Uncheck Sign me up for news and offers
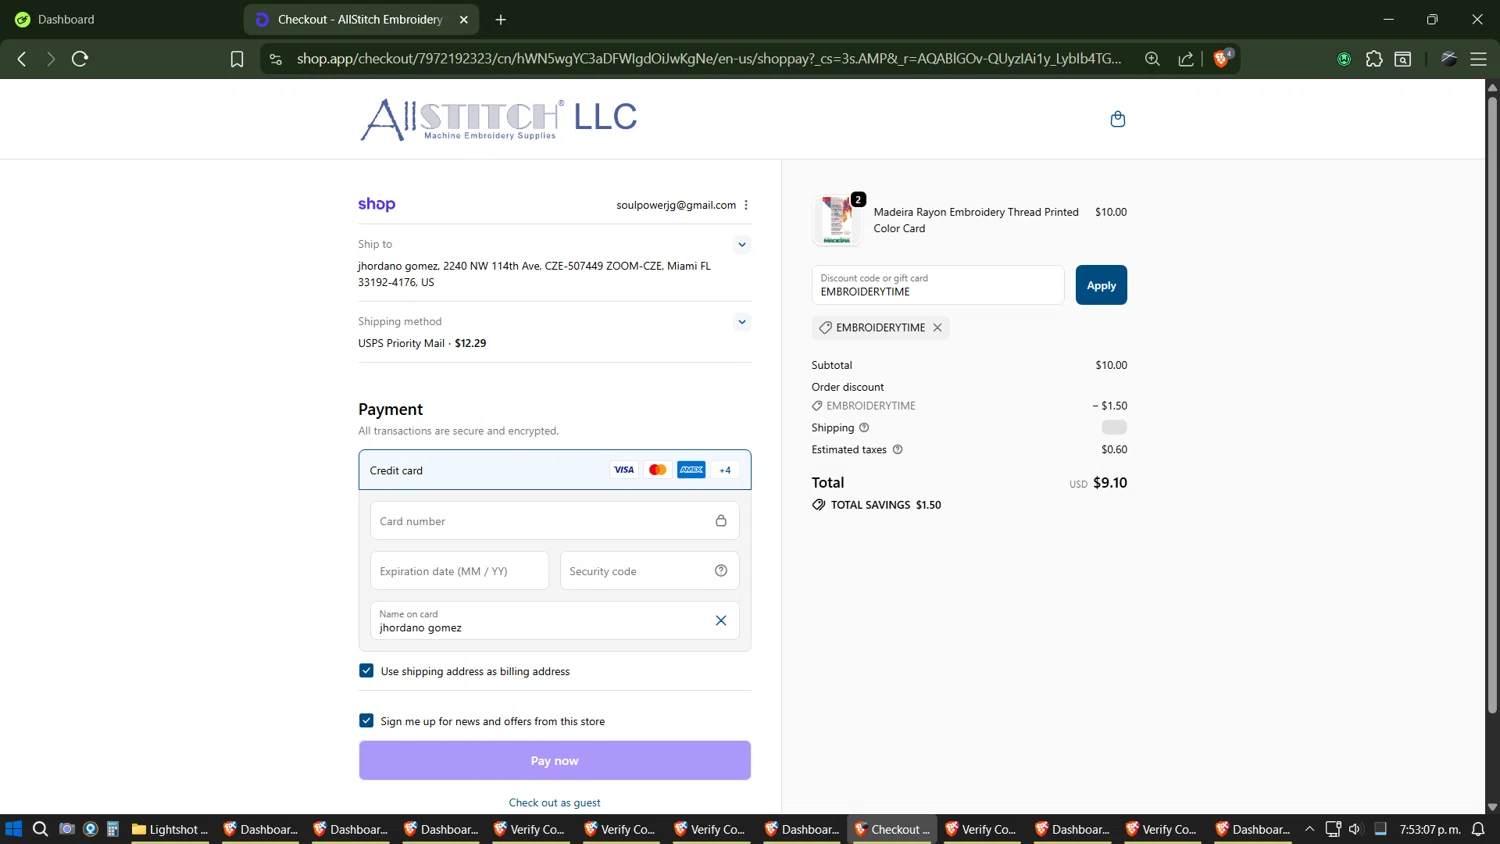Screen dimensions: 1500x844 click(366, 721)
